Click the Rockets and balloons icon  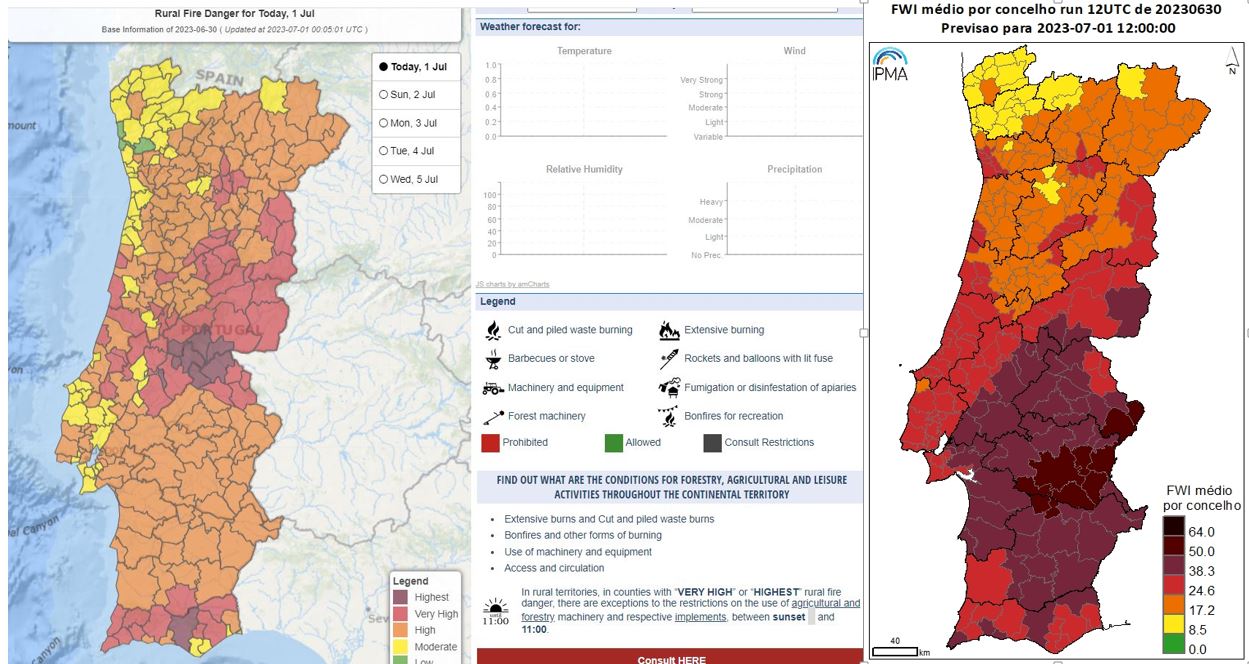tap(669, 359)
